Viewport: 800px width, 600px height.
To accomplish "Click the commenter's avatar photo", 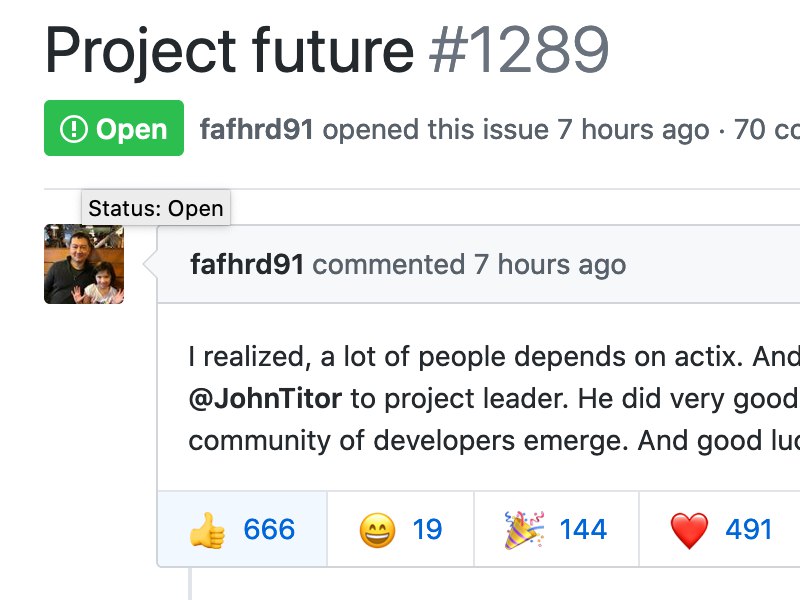I will (x=84, y=264).
